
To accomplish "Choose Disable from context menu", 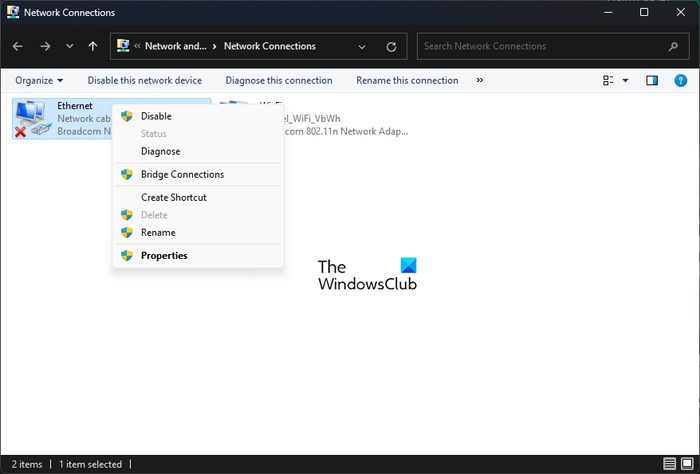I will [x=198, y=116].
